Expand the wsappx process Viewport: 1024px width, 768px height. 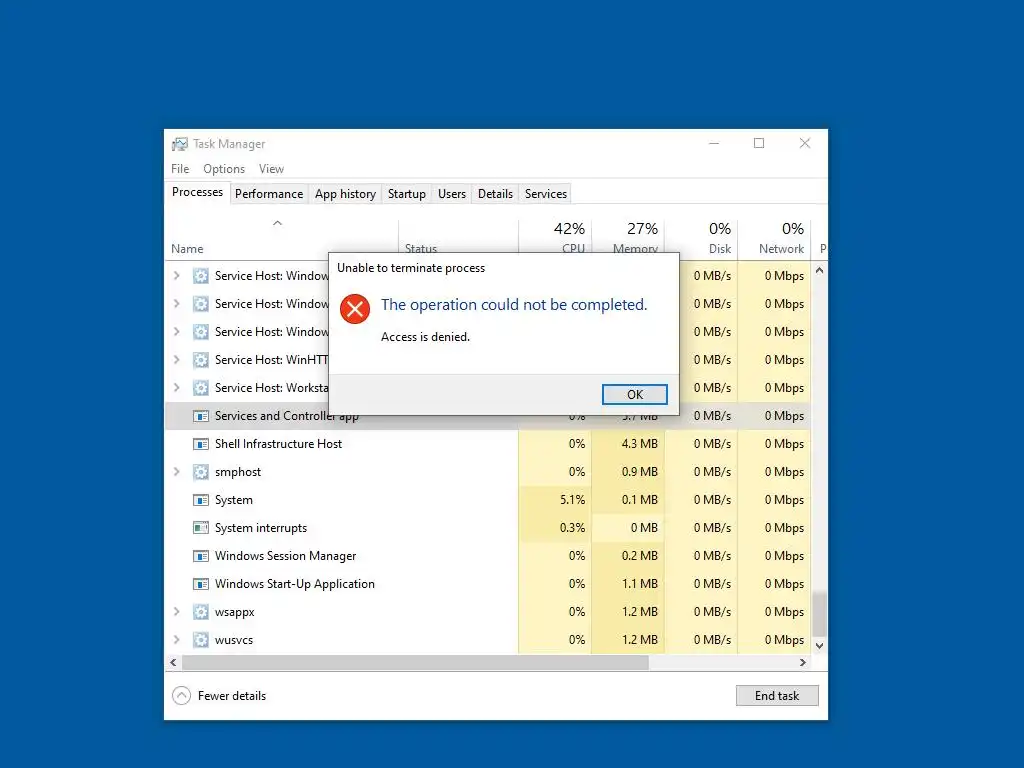coord(176,612)
